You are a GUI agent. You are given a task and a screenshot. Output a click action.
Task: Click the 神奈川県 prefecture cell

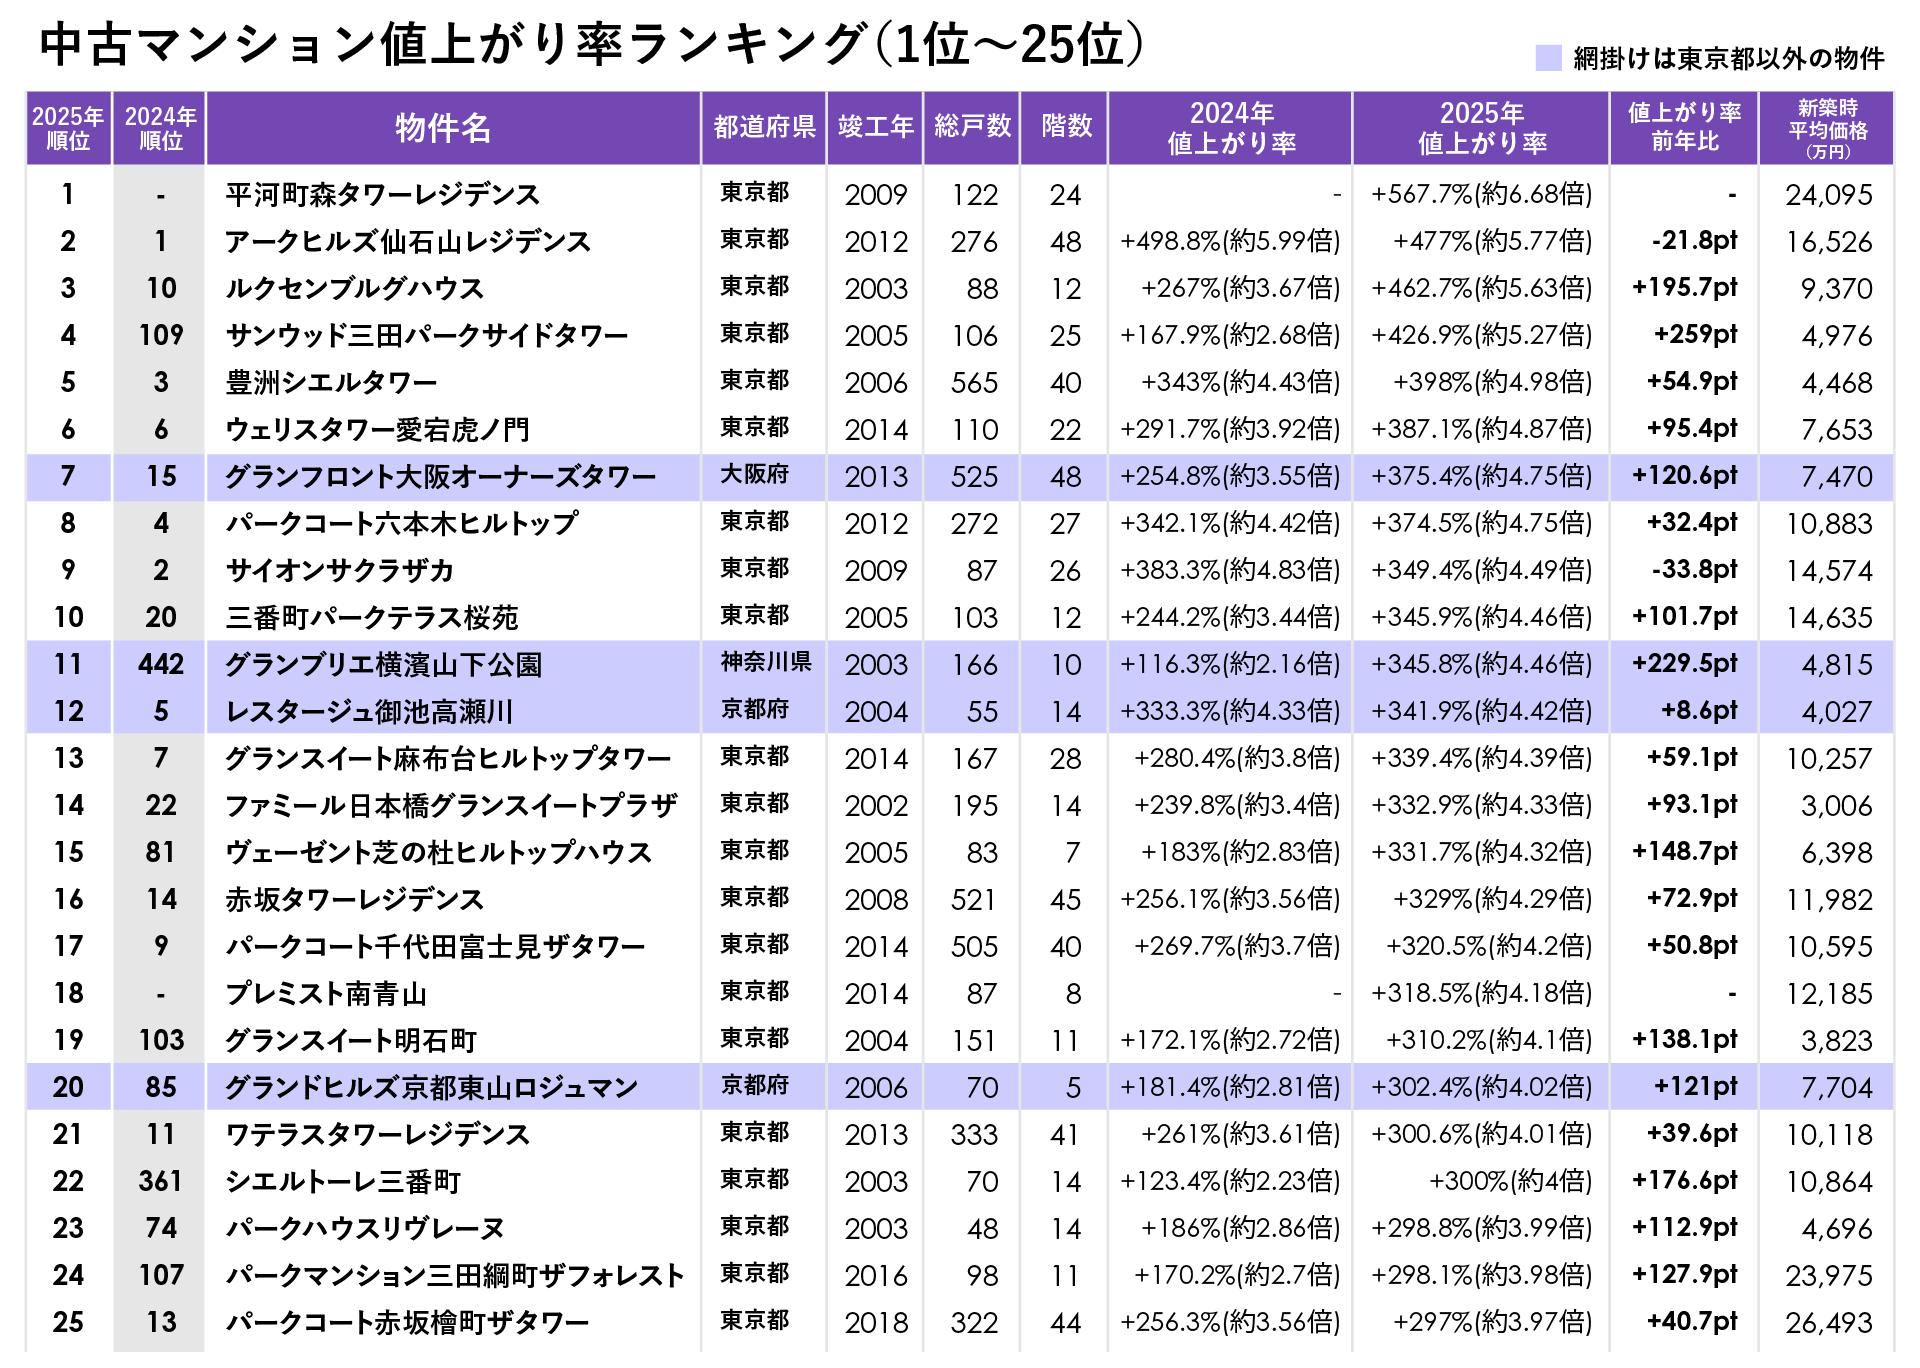tap(765, 663)
